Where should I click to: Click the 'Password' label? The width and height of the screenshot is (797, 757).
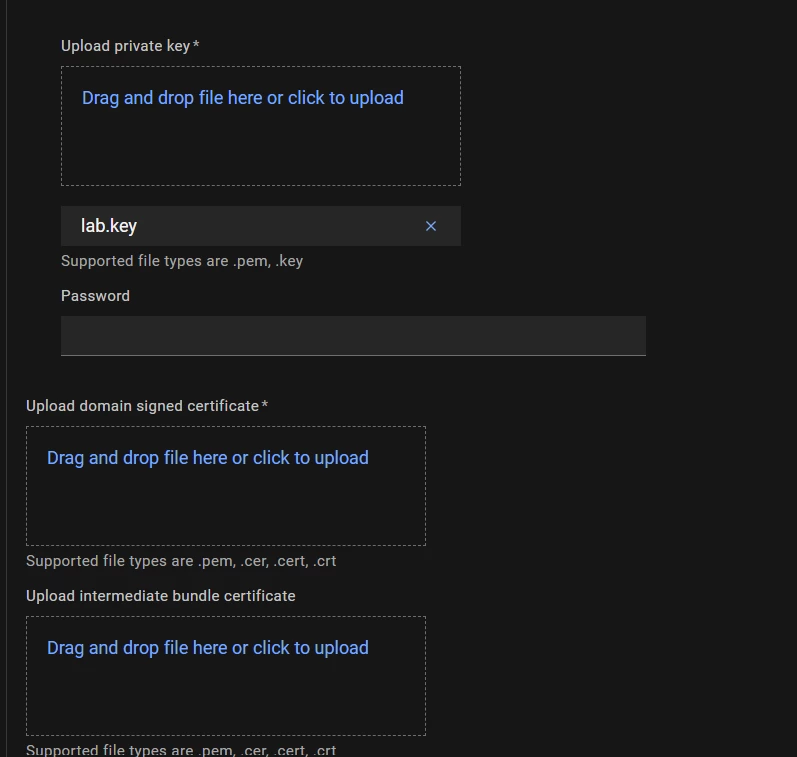95,296
